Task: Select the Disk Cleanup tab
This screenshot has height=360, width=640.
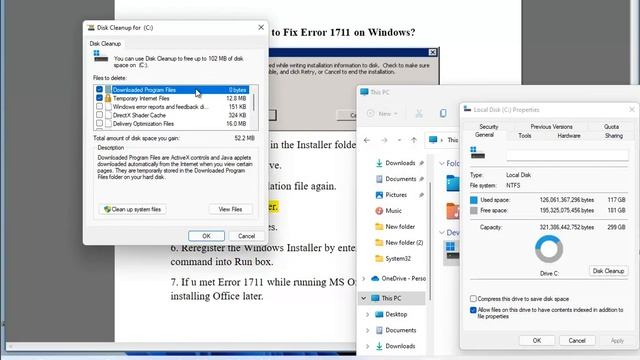Action: (x=105, y=44)
